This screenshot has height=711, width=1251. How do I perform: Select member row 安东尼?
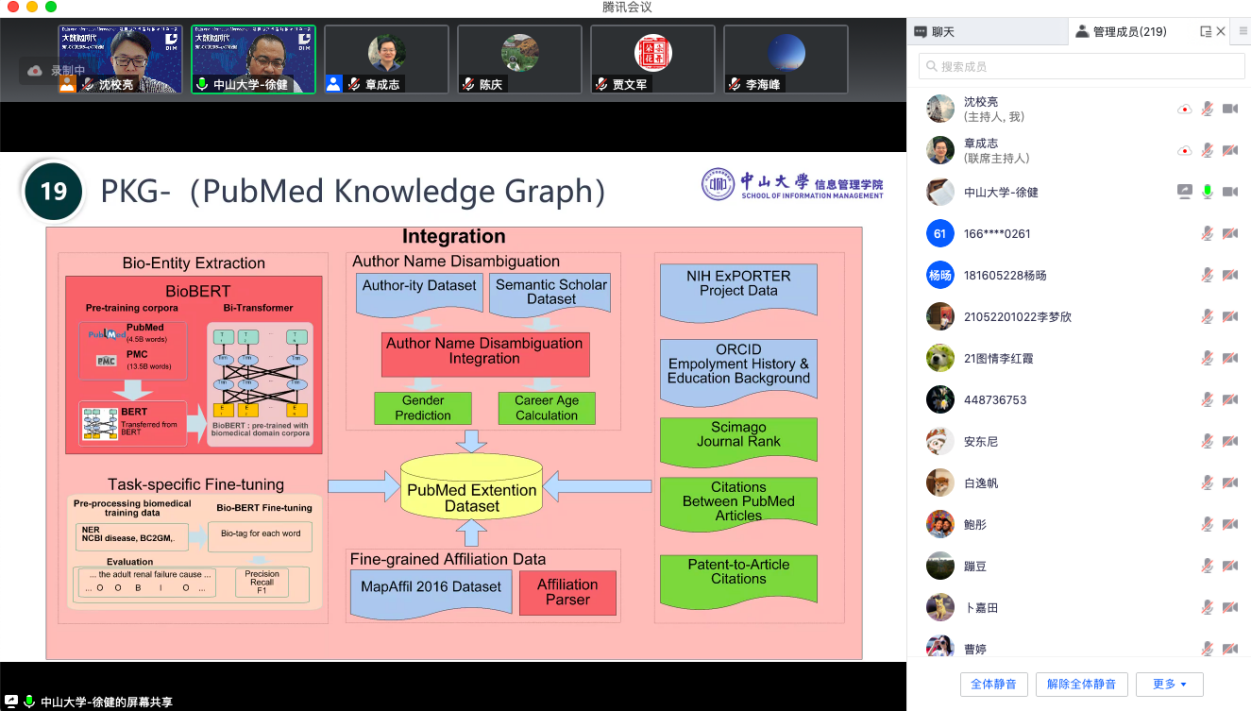1078,441
